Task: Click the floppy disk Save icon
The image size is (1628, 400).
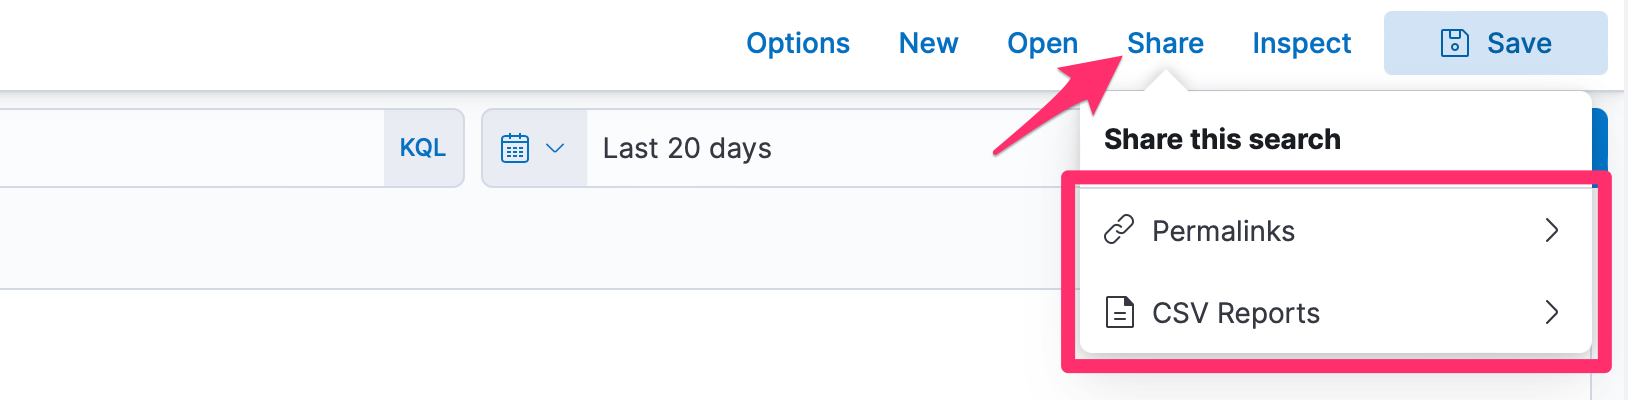Action: coord(1454,43)
